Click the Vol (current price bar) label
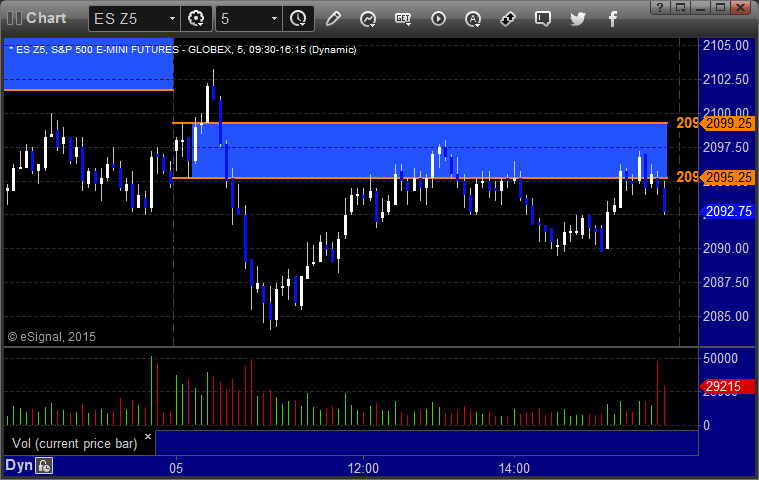The height and width of the screenshot is (480, 759). pos(75,444)
